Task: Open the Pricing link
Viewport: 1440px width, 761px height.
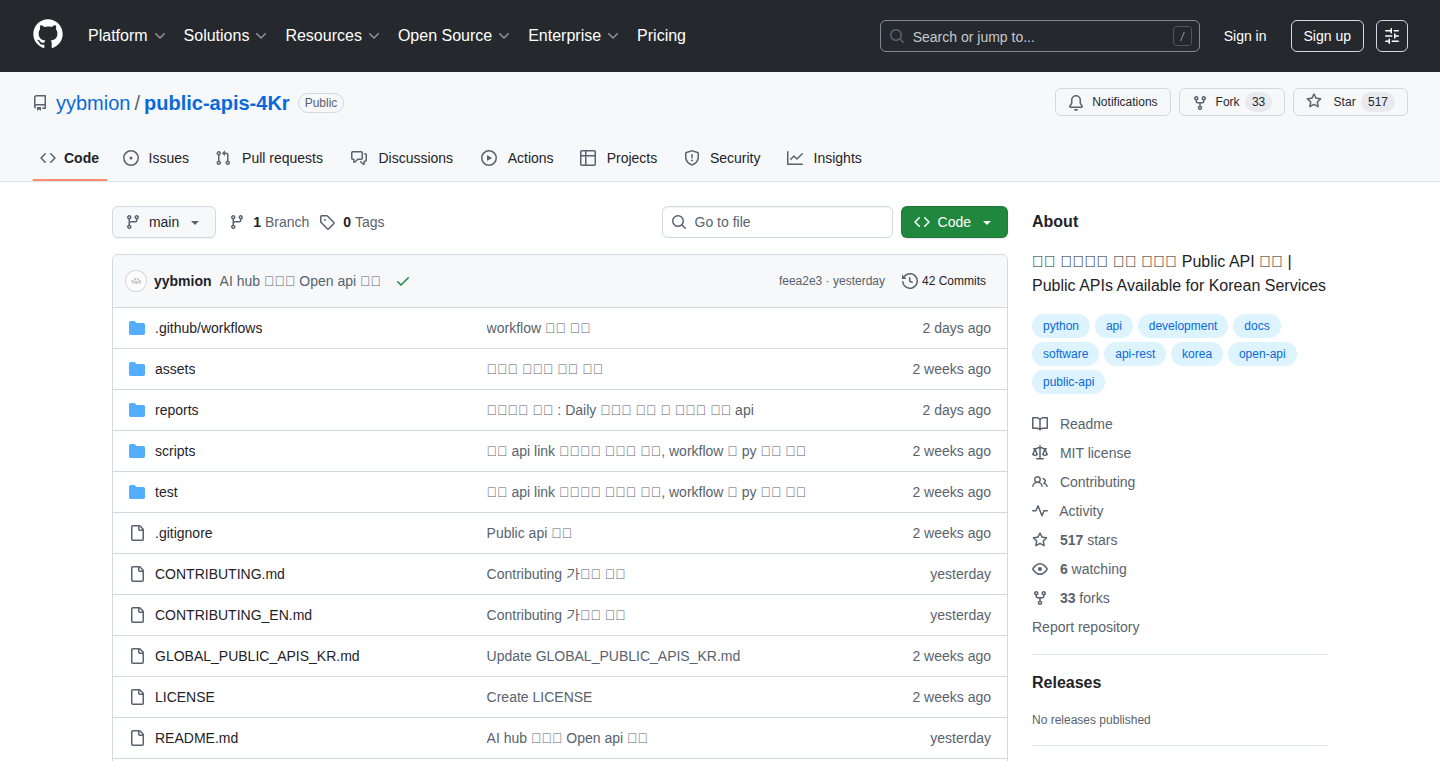Action: pos(661,35)
